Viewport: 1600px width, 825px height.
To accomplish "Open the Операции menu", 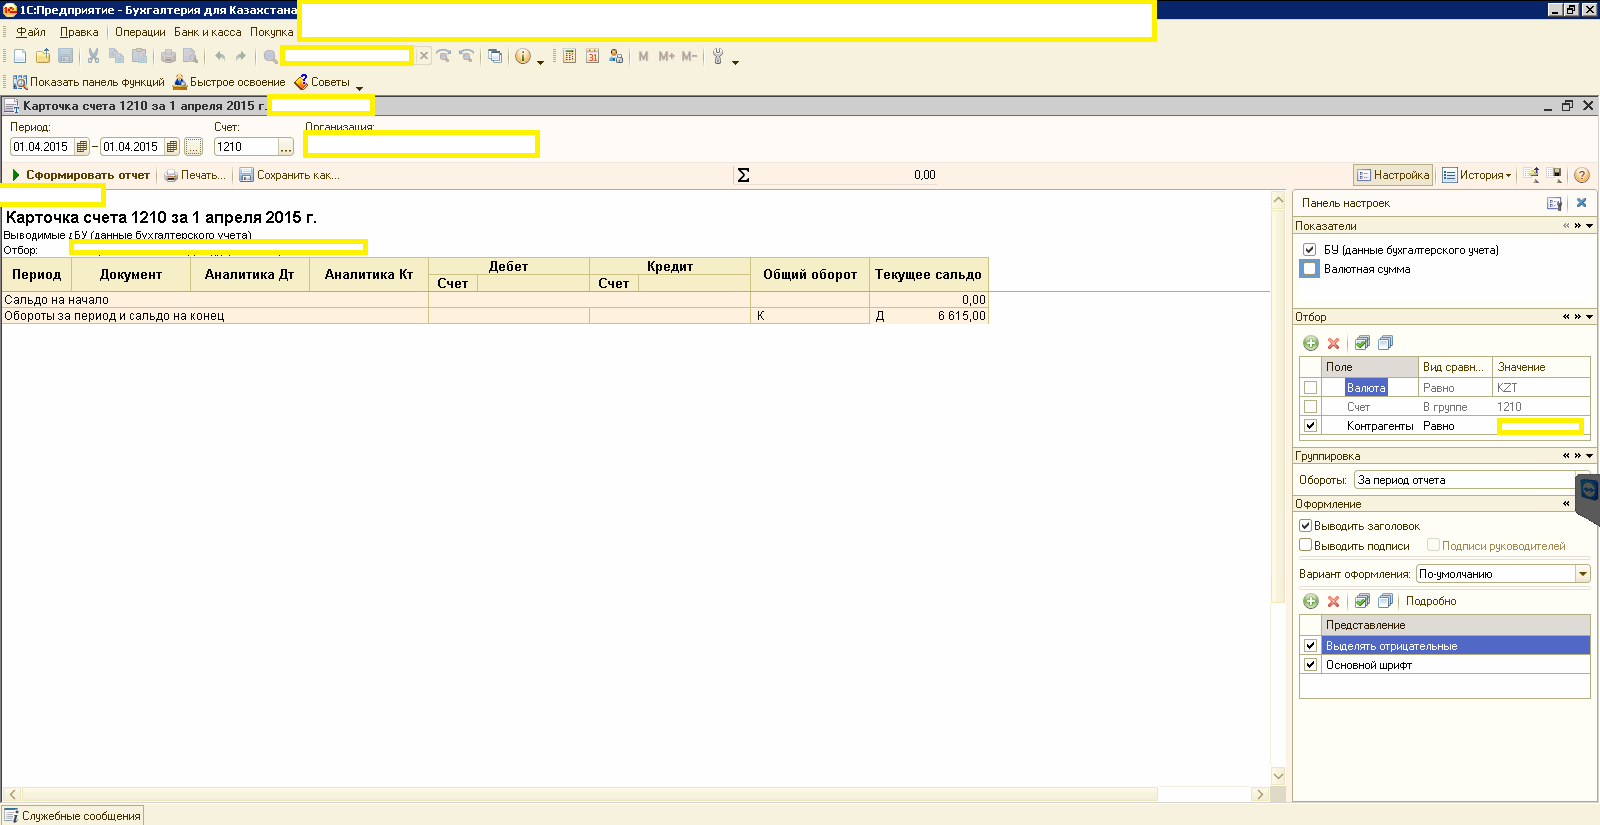I will tap(140, 32).
